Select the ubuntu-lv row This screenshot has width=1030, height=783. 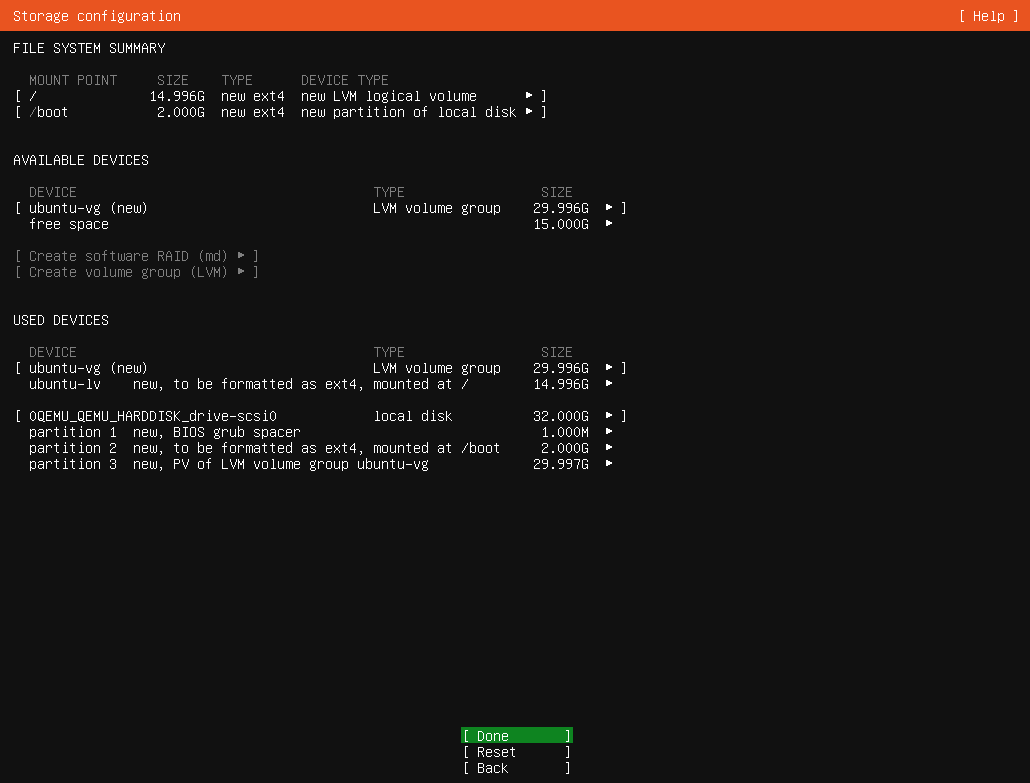coord(321,384)
